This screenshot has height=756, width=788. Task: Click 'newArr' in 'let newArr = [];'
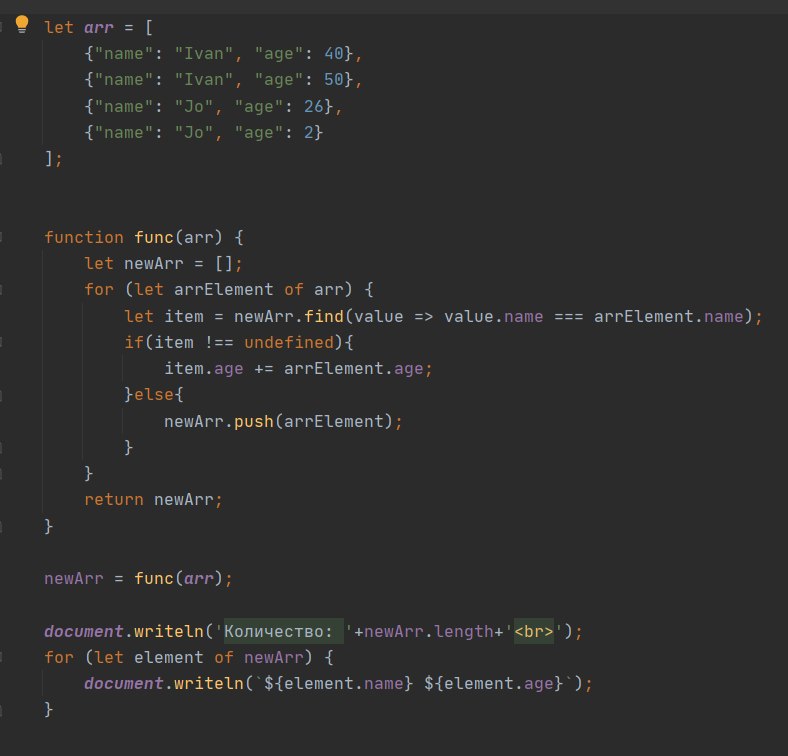coord(154,263)
